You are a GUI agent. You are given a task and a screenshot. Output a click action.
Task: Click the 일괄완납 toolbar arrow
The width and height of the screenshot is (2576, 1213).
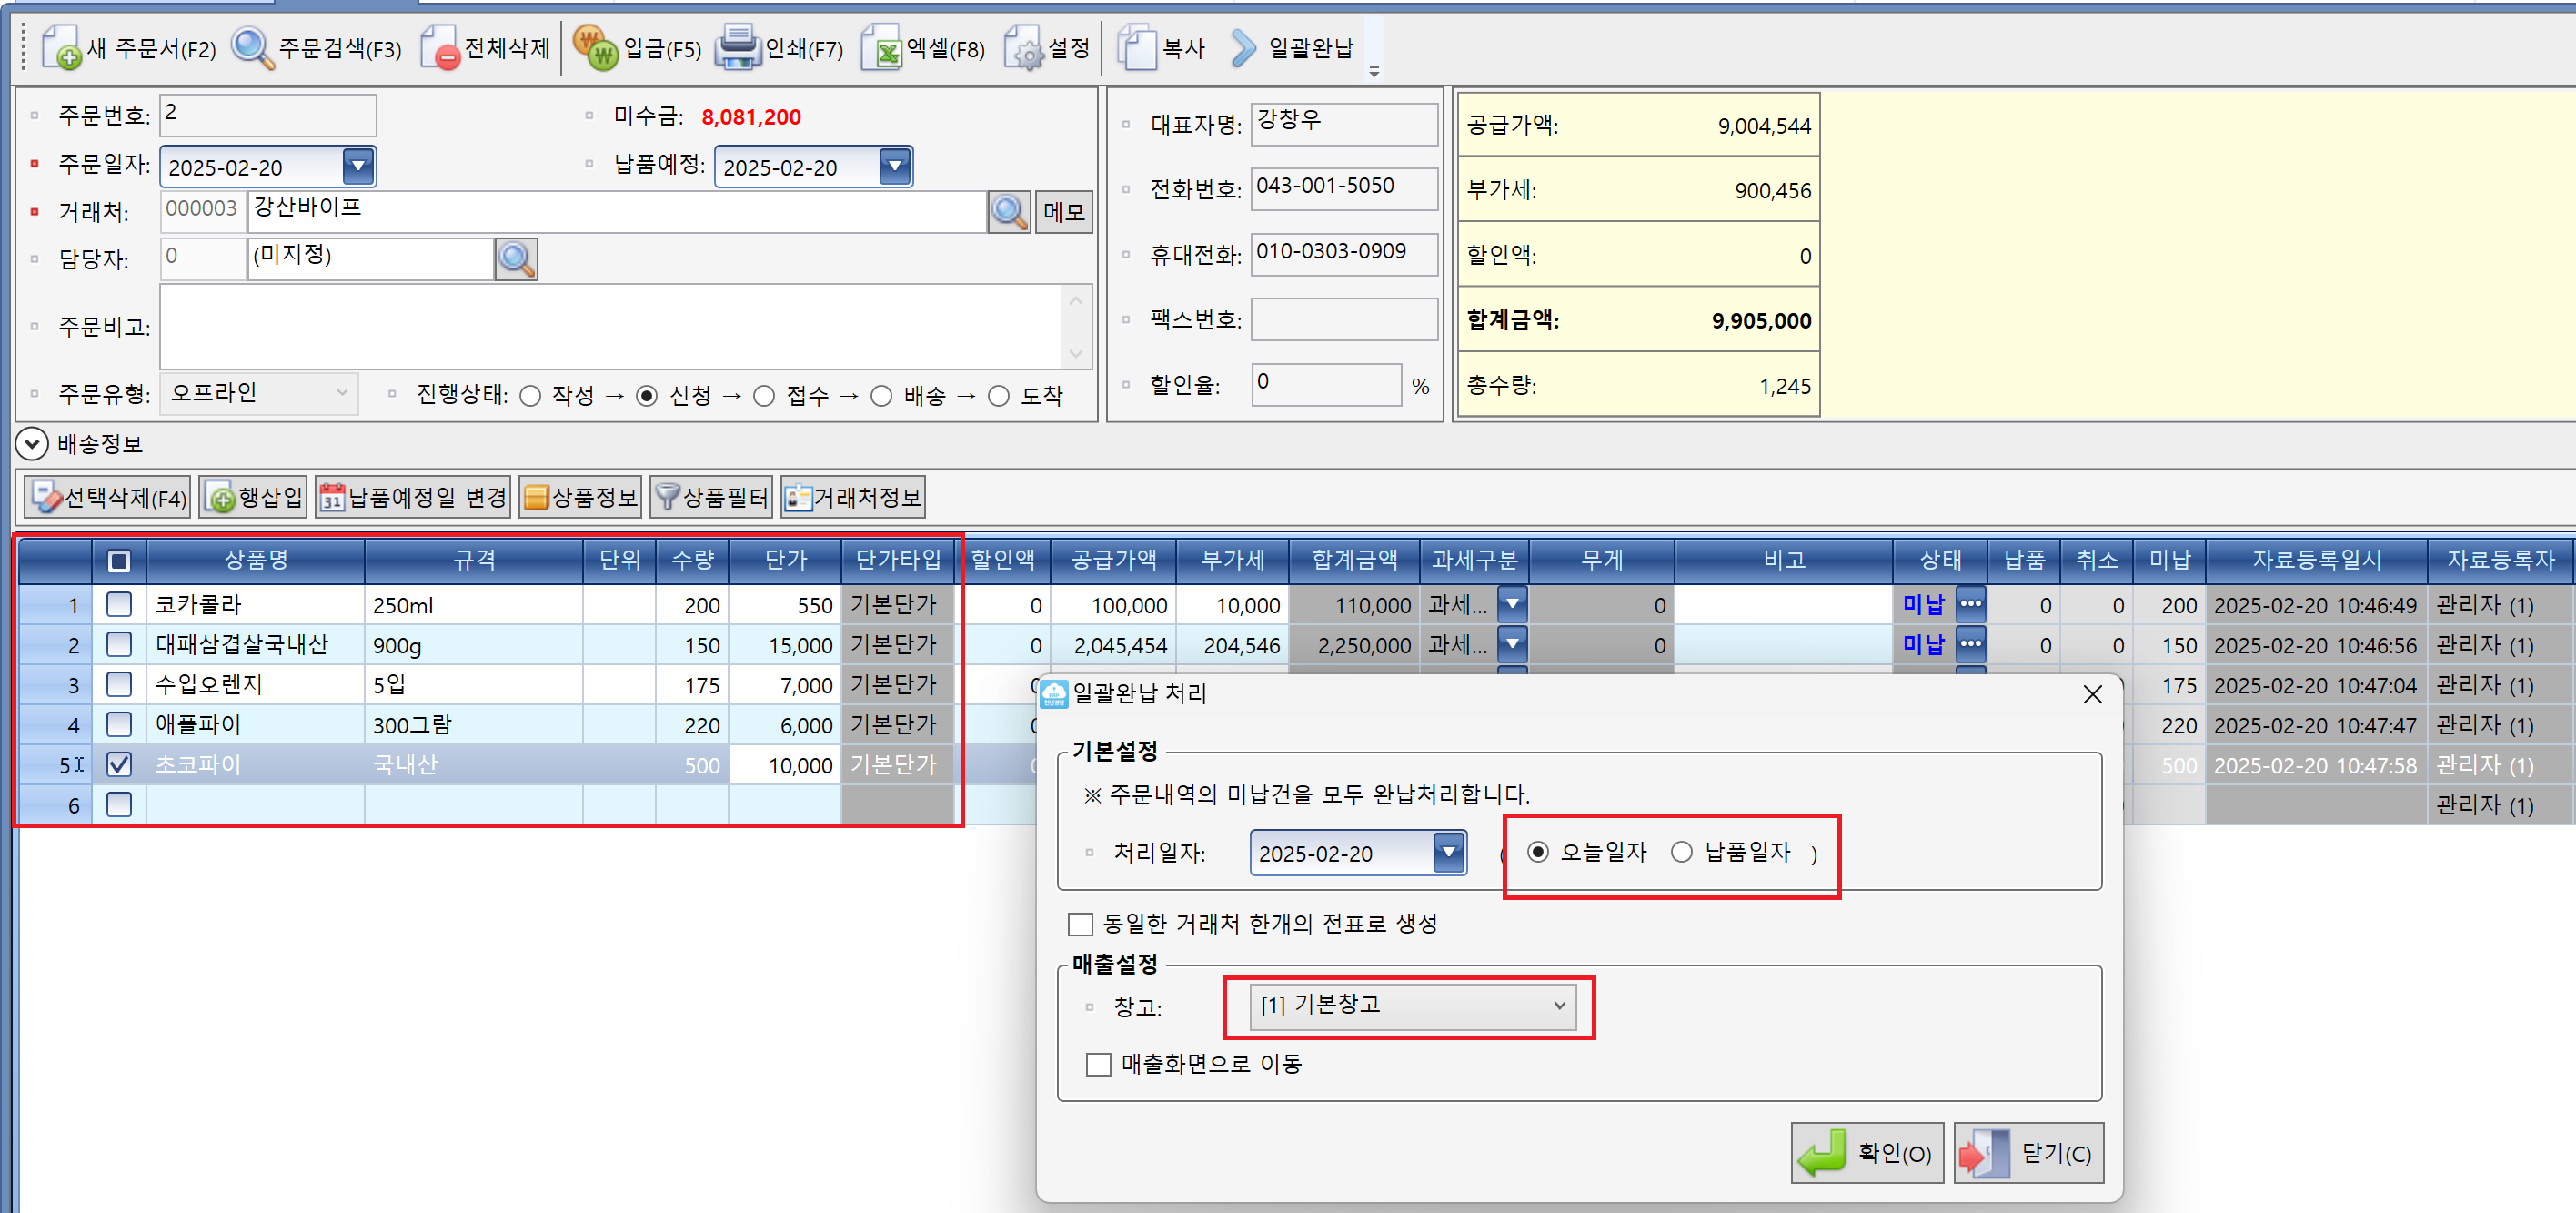[1243, 48]
